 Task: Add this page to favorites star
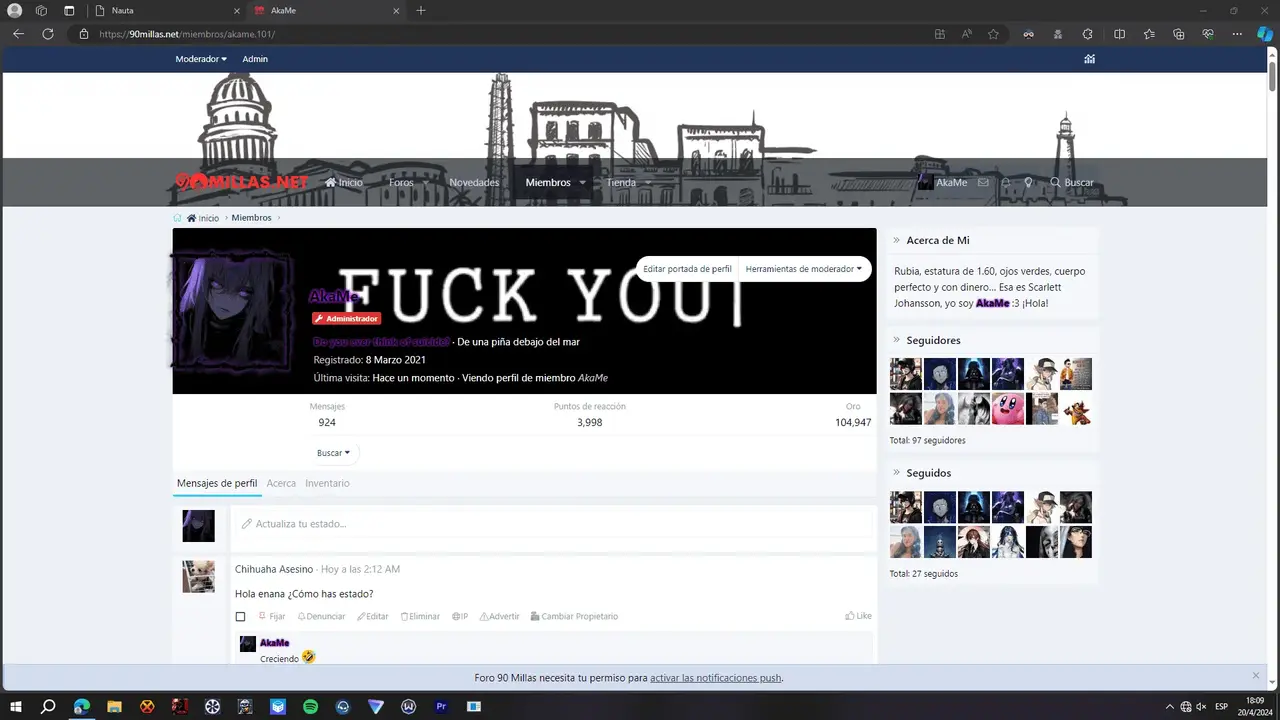pyautogui.click(x=993, y=34)
